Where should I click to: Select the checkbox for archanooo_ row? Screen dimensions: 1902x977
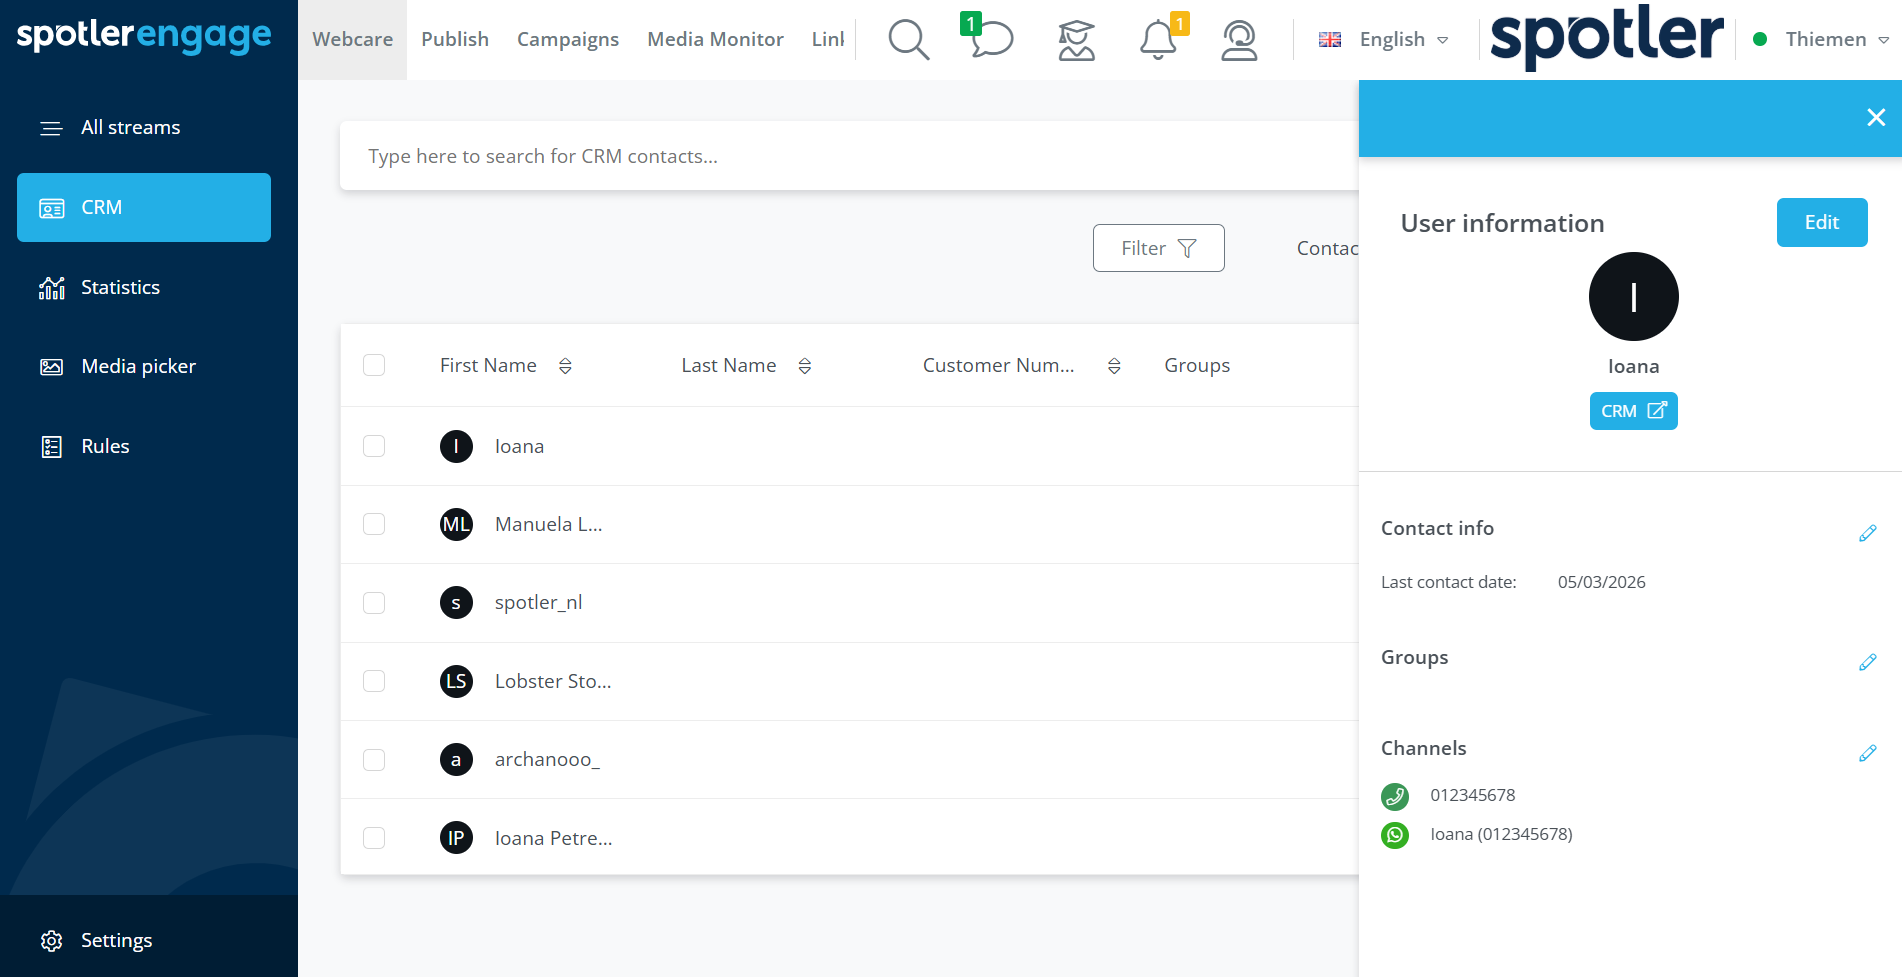point(374,760)
